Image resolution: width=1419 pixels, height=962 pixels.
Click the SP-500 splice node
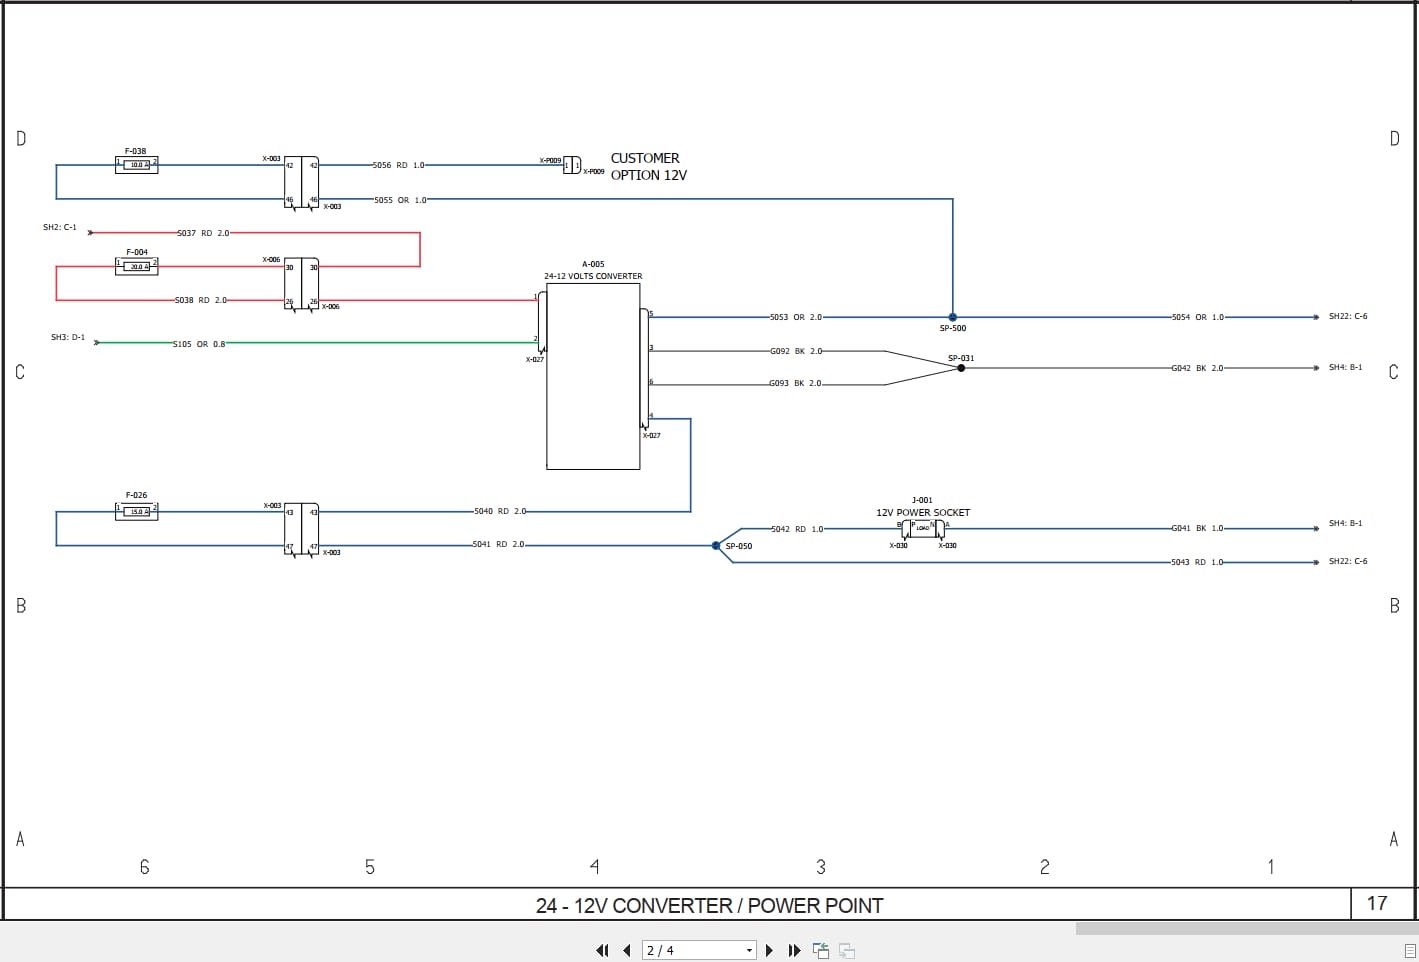click(x=953, y=317)
